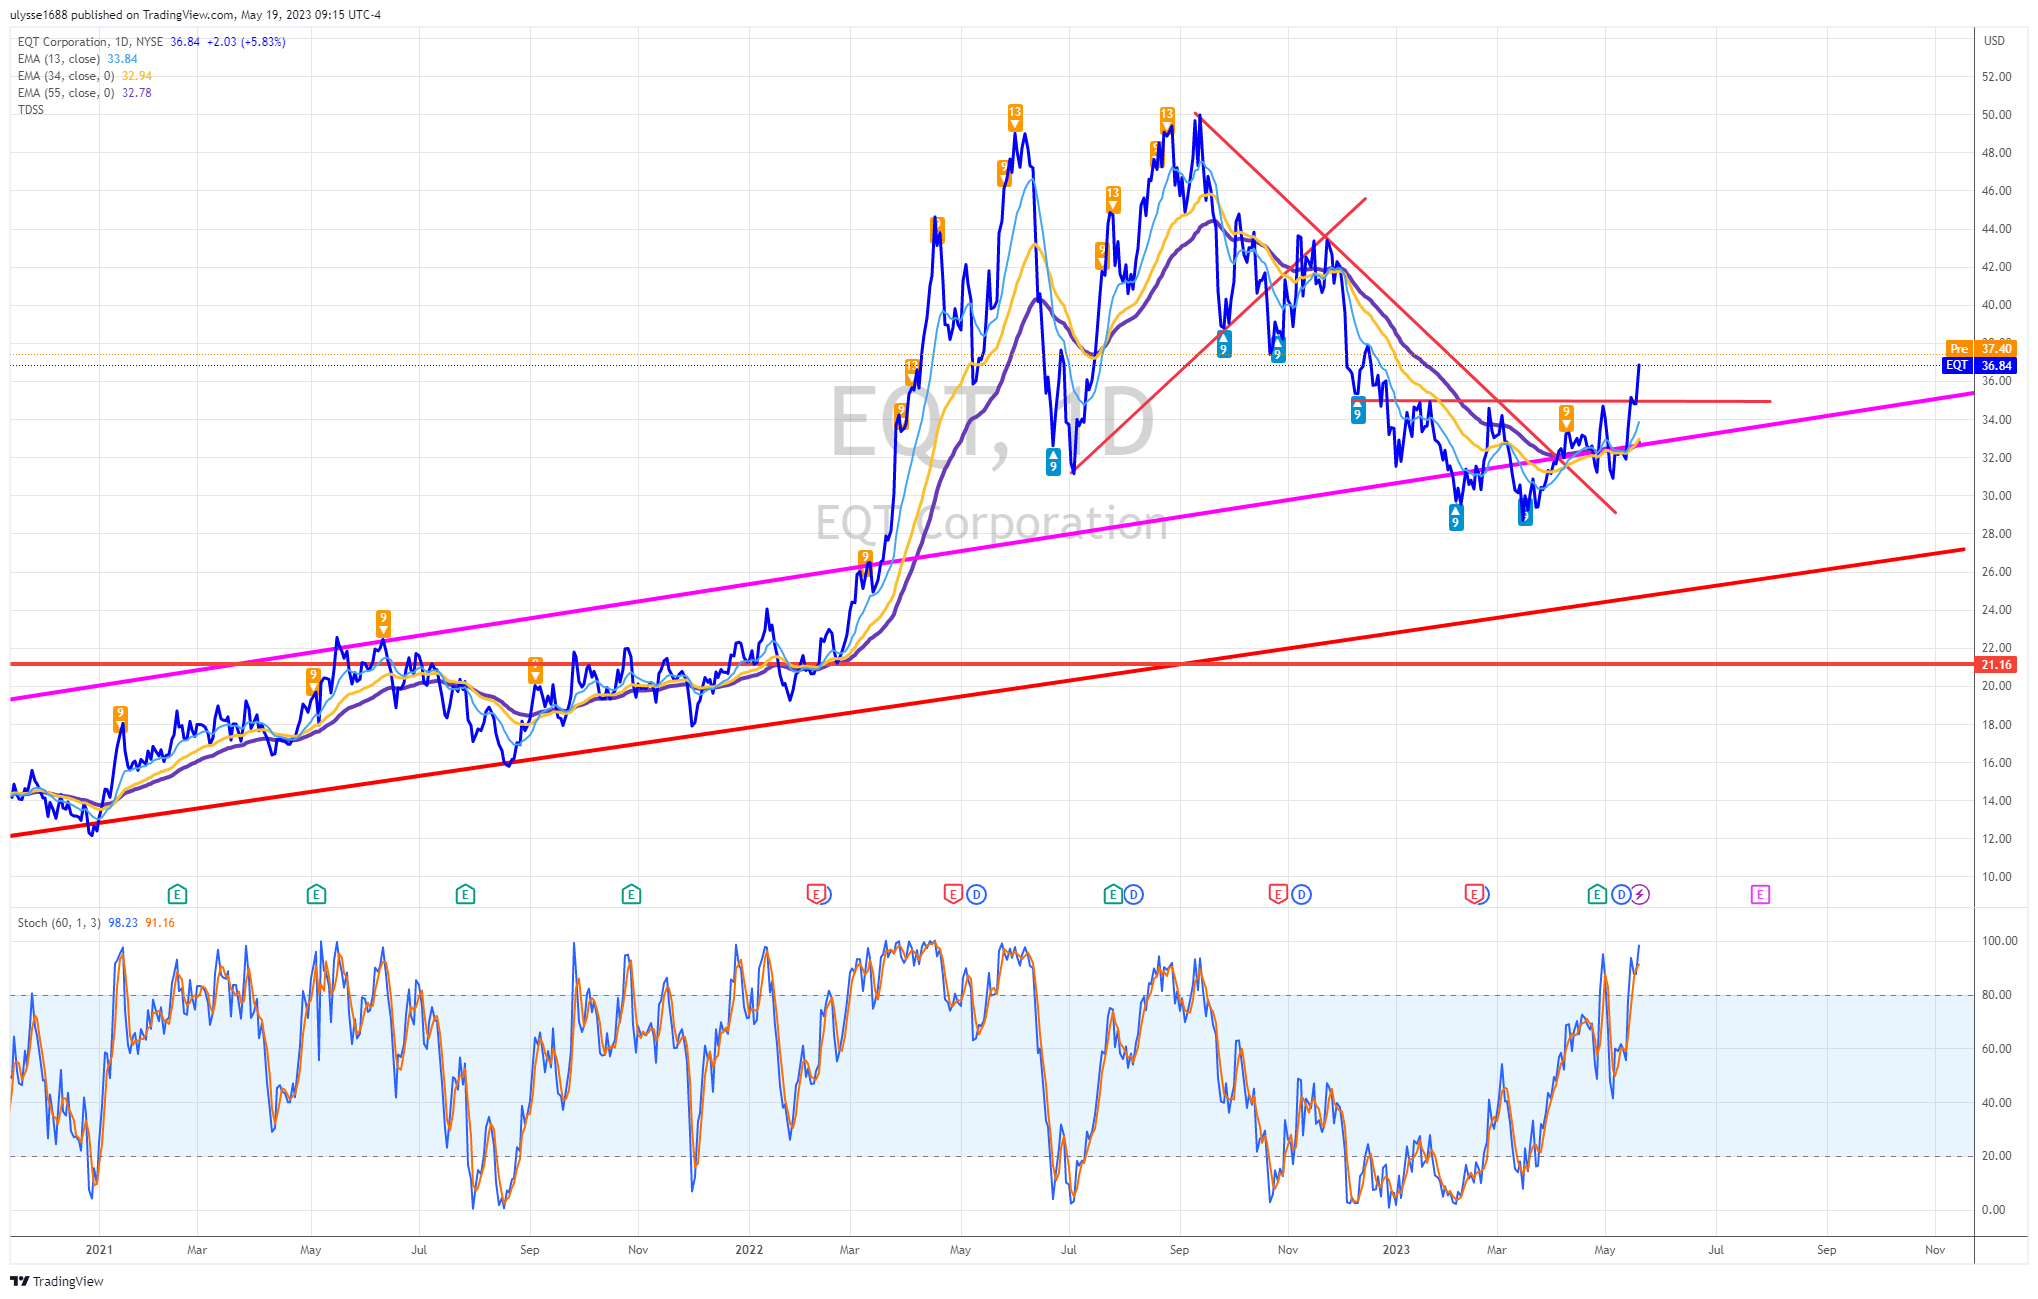2038x1299 pixels.
Task: Click the TradingView logo in the footer
Action: [x=57, y=1281]
